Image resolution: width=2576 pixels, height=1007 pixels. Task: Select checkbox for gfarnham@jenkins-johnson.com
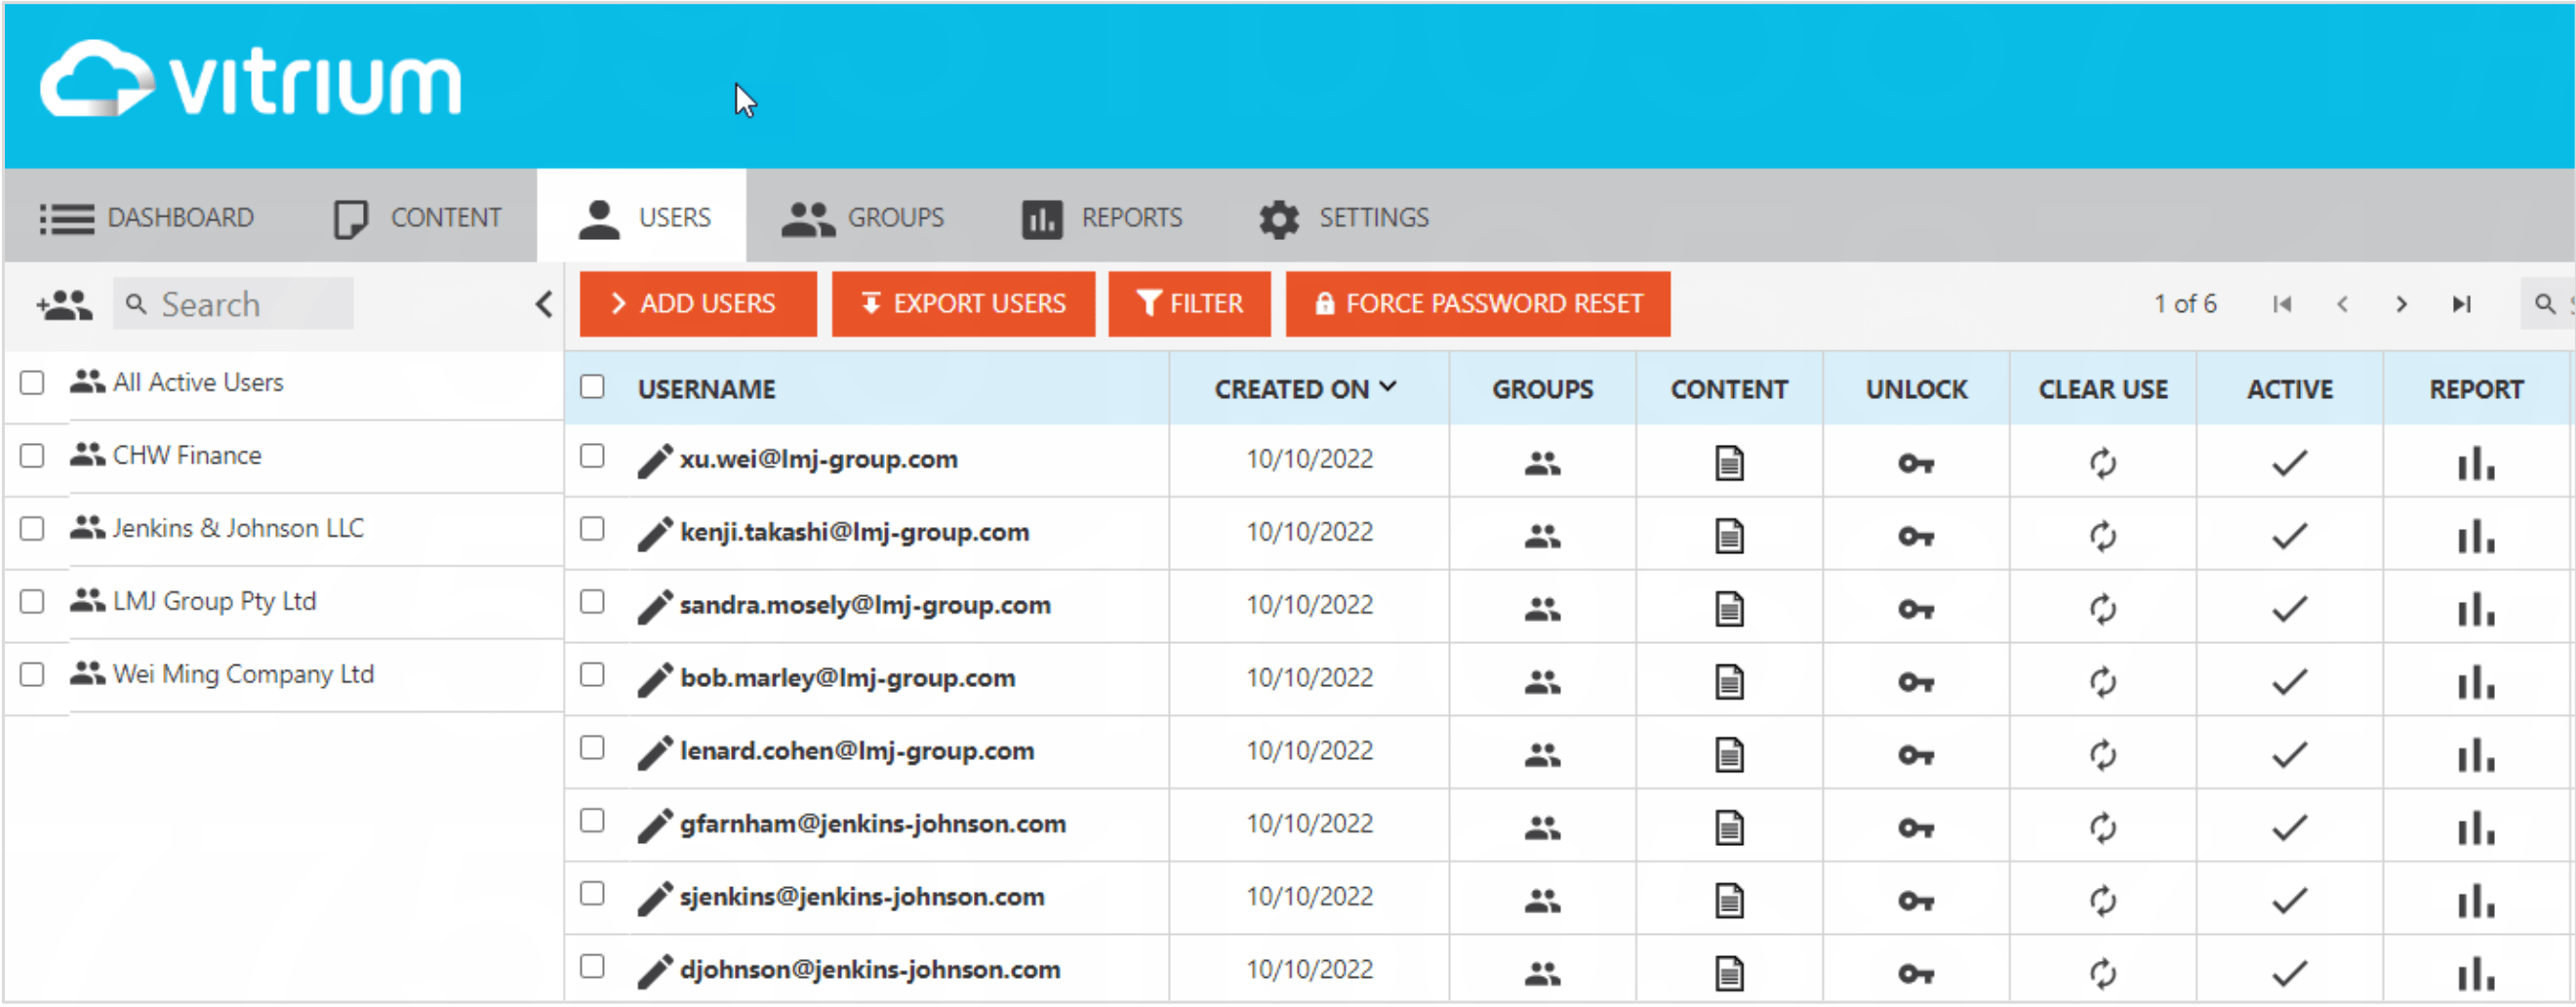pos(592,821)
